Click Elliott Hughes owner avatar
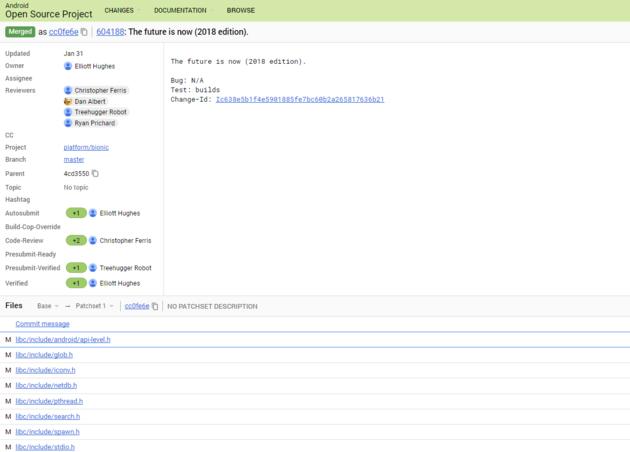630x452 pixels. 68,66
